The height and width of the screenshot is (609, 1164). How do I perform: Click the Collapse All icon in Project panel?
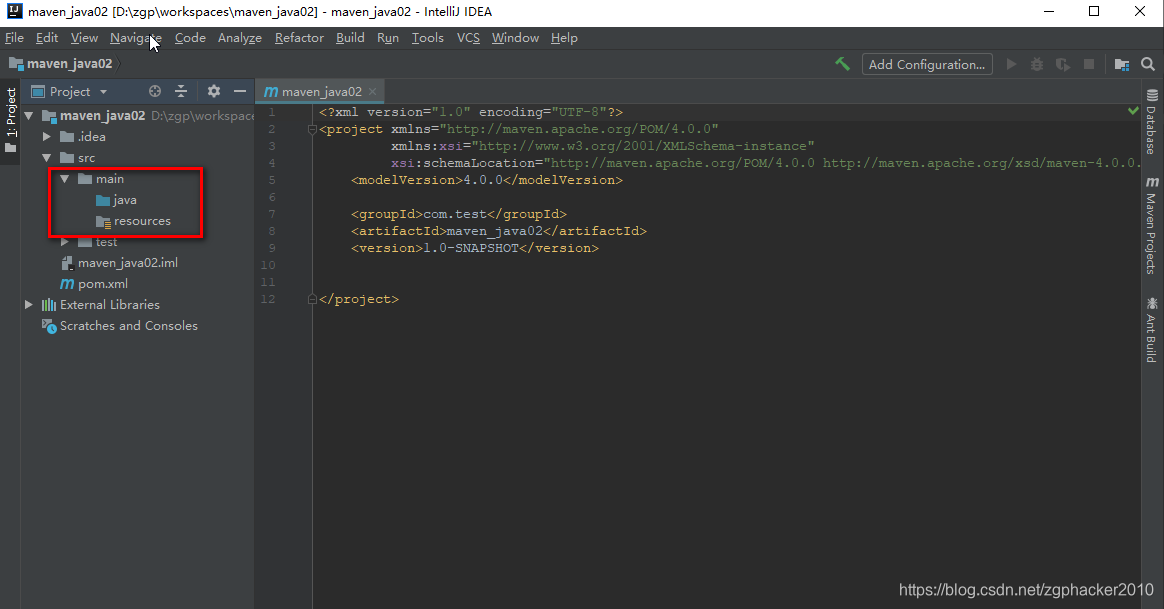(x=181, y=91)
